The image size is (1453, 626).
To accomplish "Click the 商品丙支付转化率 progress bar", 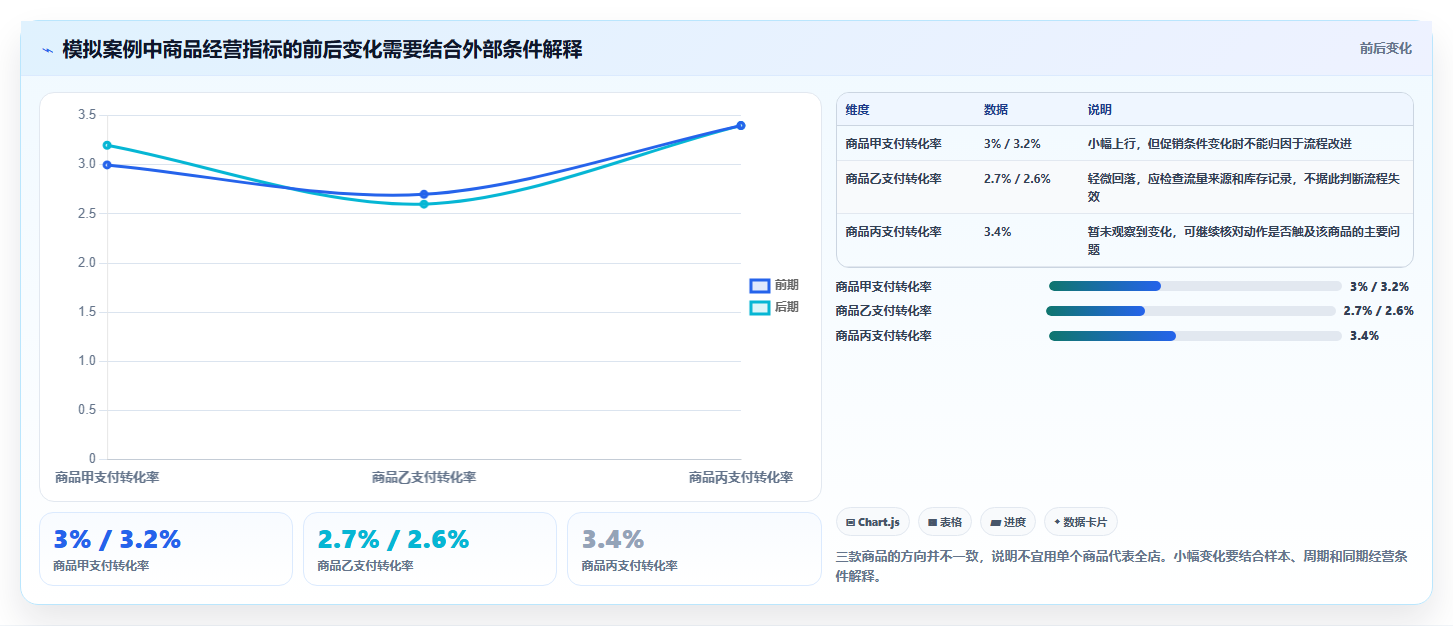I will coord(1195,336).
